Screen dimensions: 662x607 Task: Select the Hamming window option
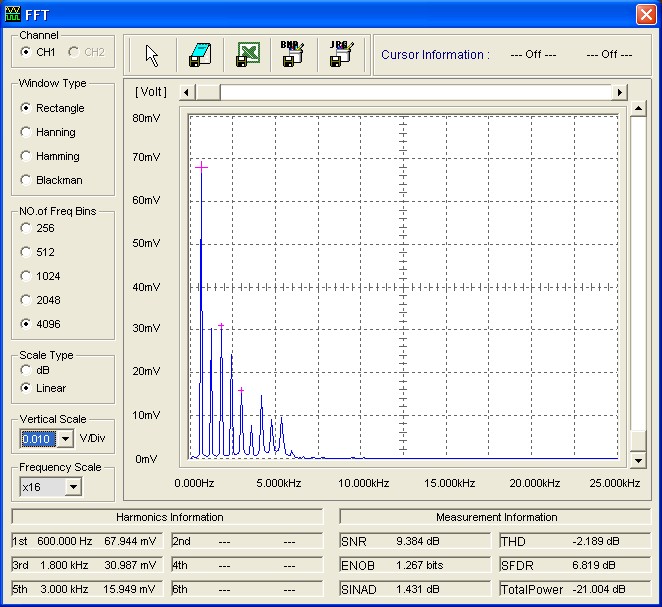coord(26,156)
